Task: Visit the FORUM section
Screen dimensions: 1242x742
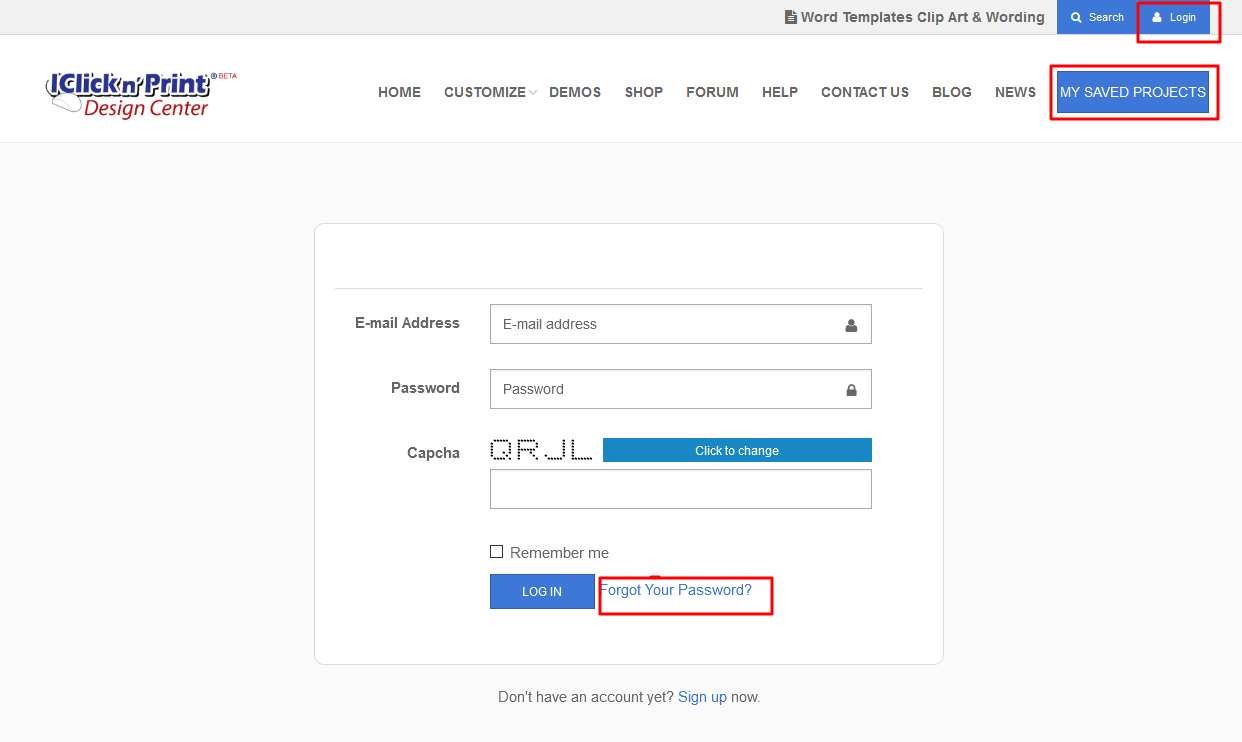Action: tap(712, 92)
